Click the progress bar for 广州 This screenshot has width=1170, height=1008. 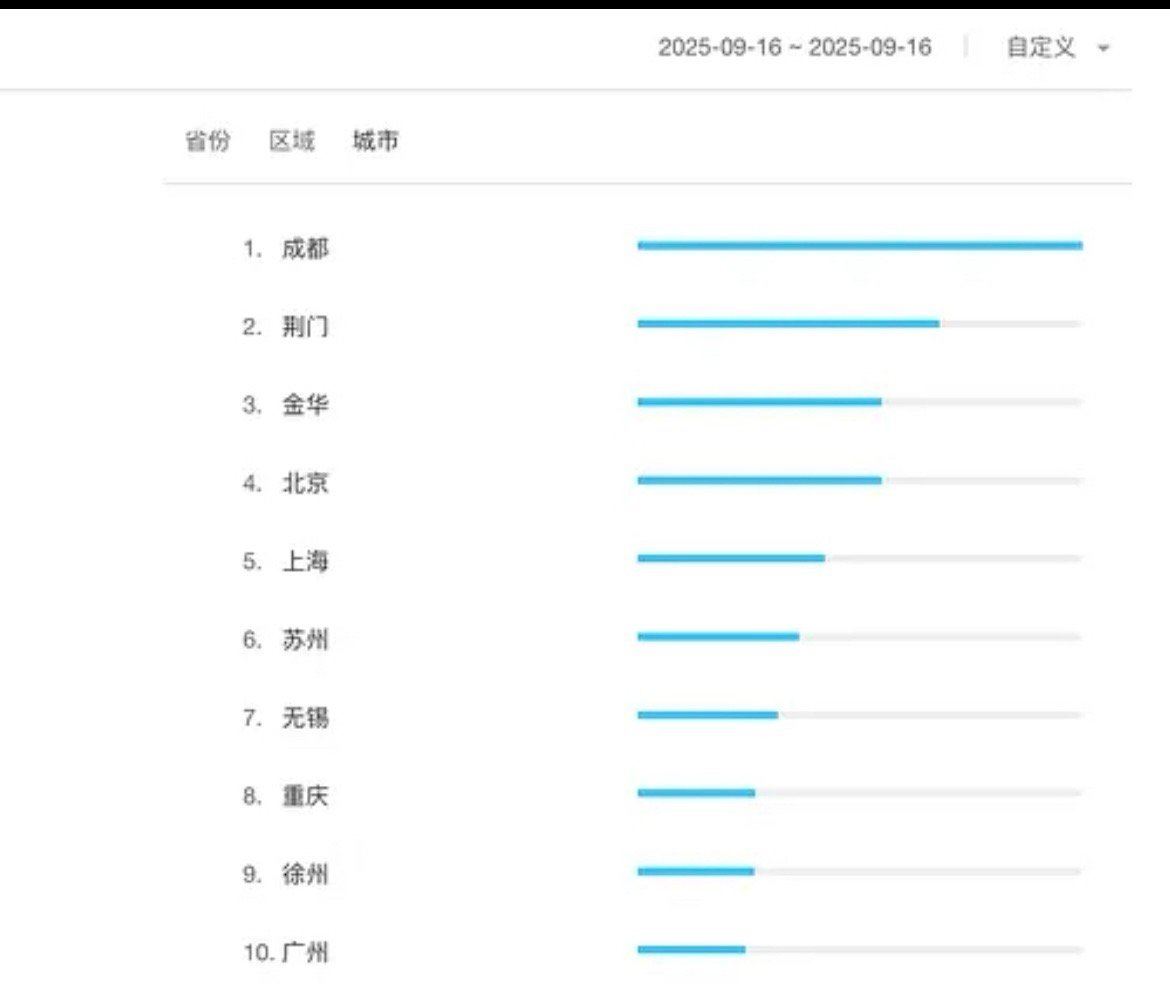pyautogui.click(x=860, y=950)
